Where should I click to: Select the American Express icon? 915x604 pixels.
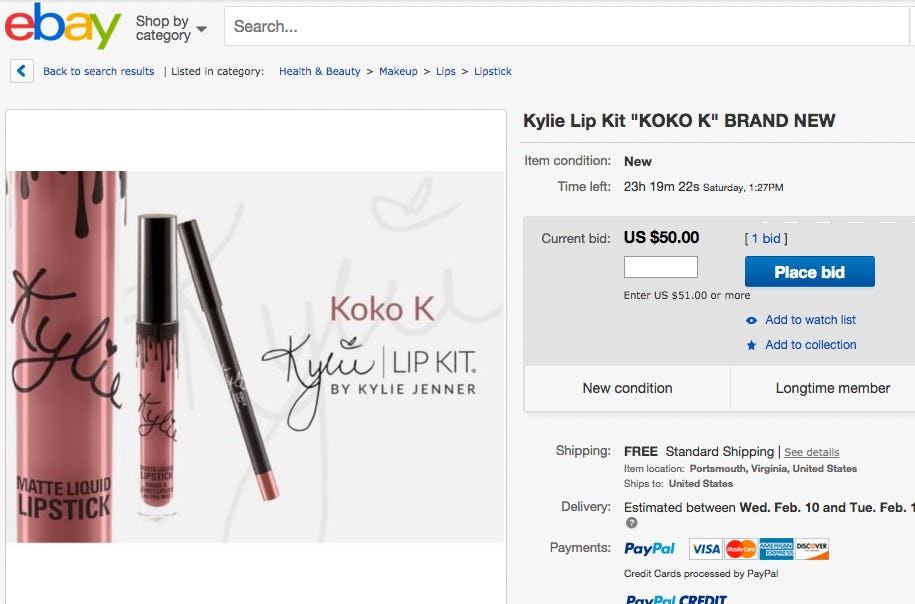click(776, 548)
